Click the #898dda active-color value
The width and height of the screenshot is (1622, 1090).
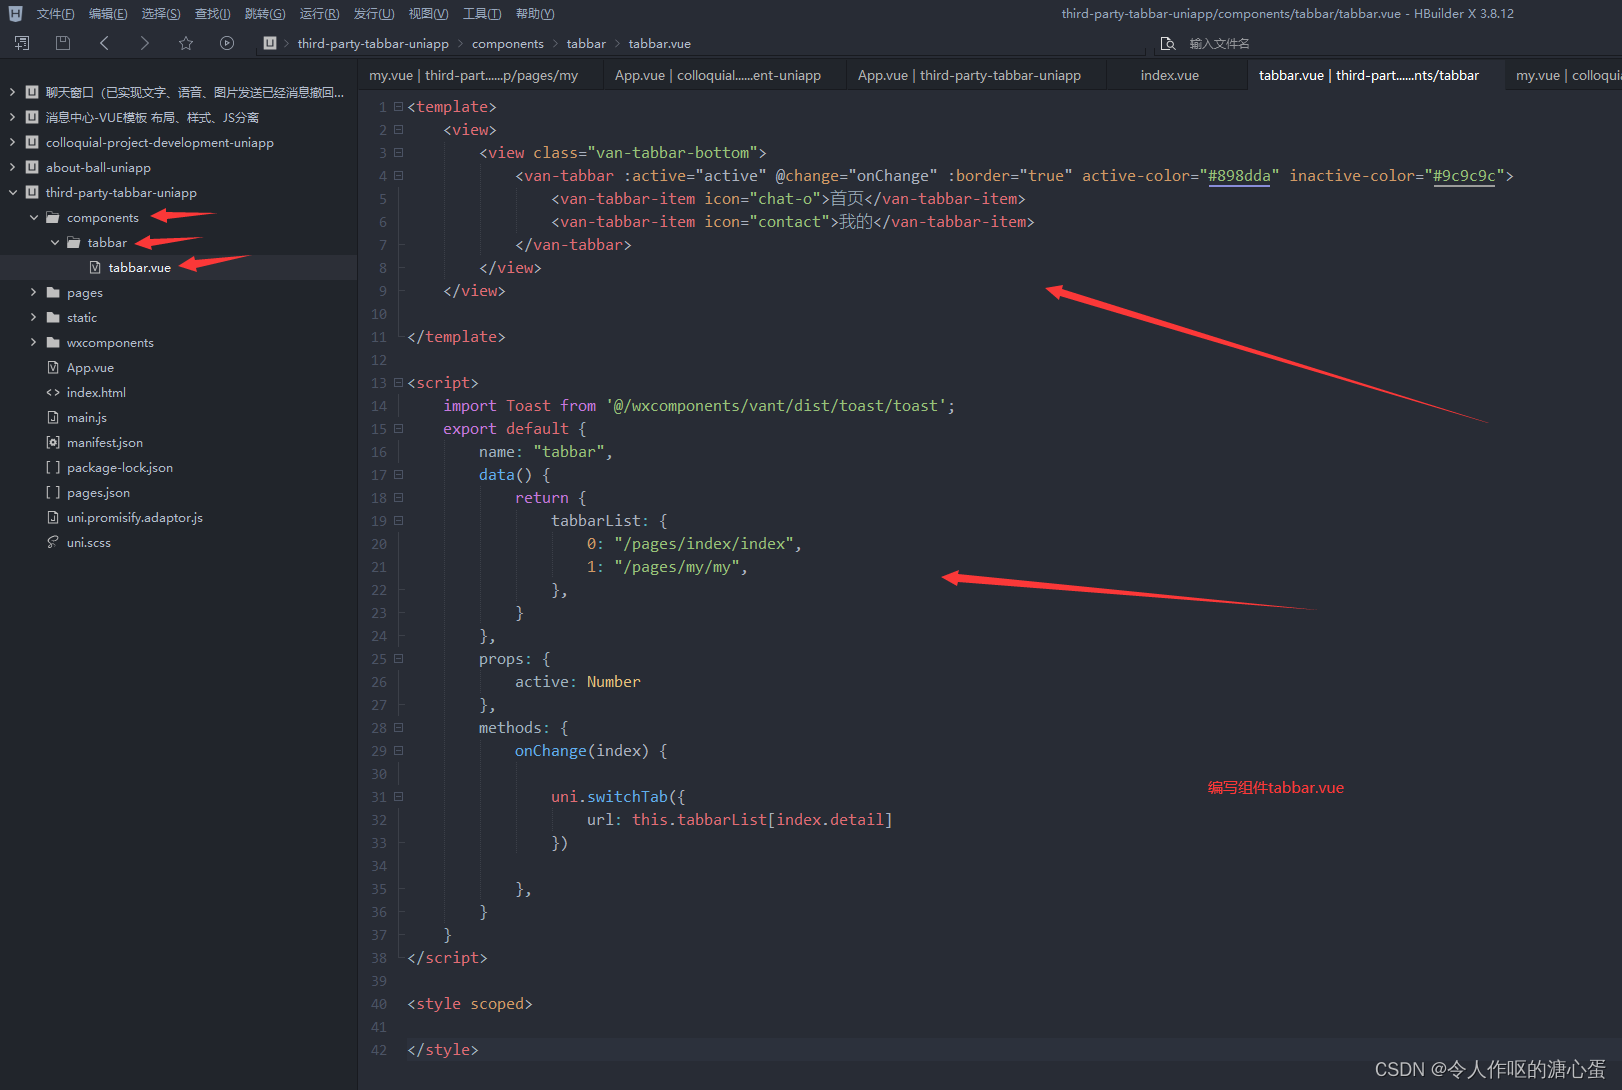(1239, 175)
